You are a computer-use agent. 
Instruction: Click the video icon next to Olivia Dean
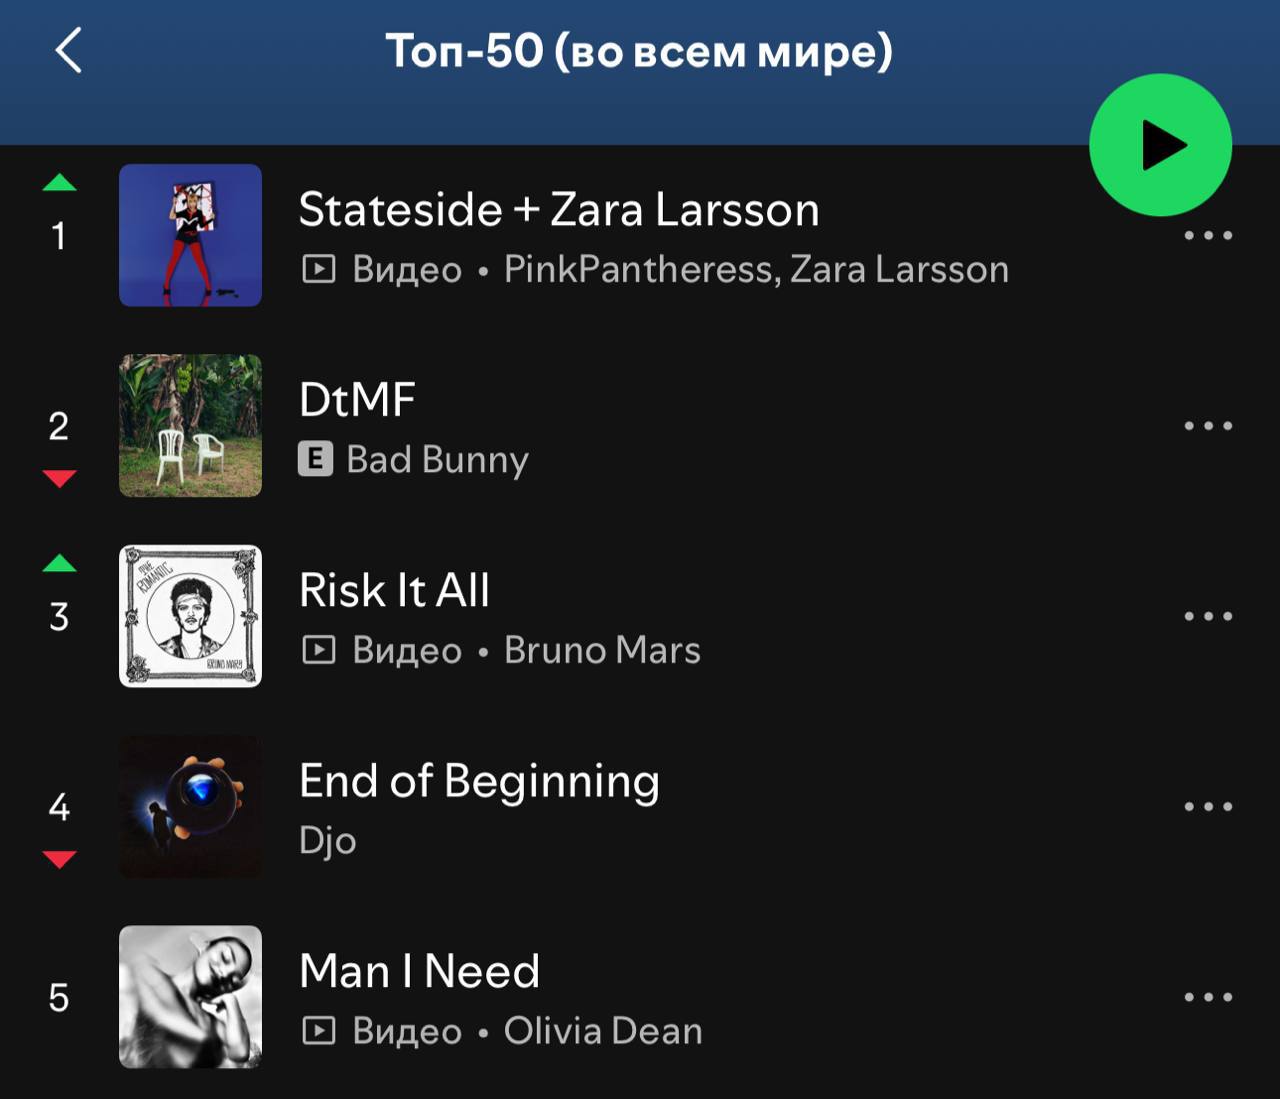[x=319, y=1031]
